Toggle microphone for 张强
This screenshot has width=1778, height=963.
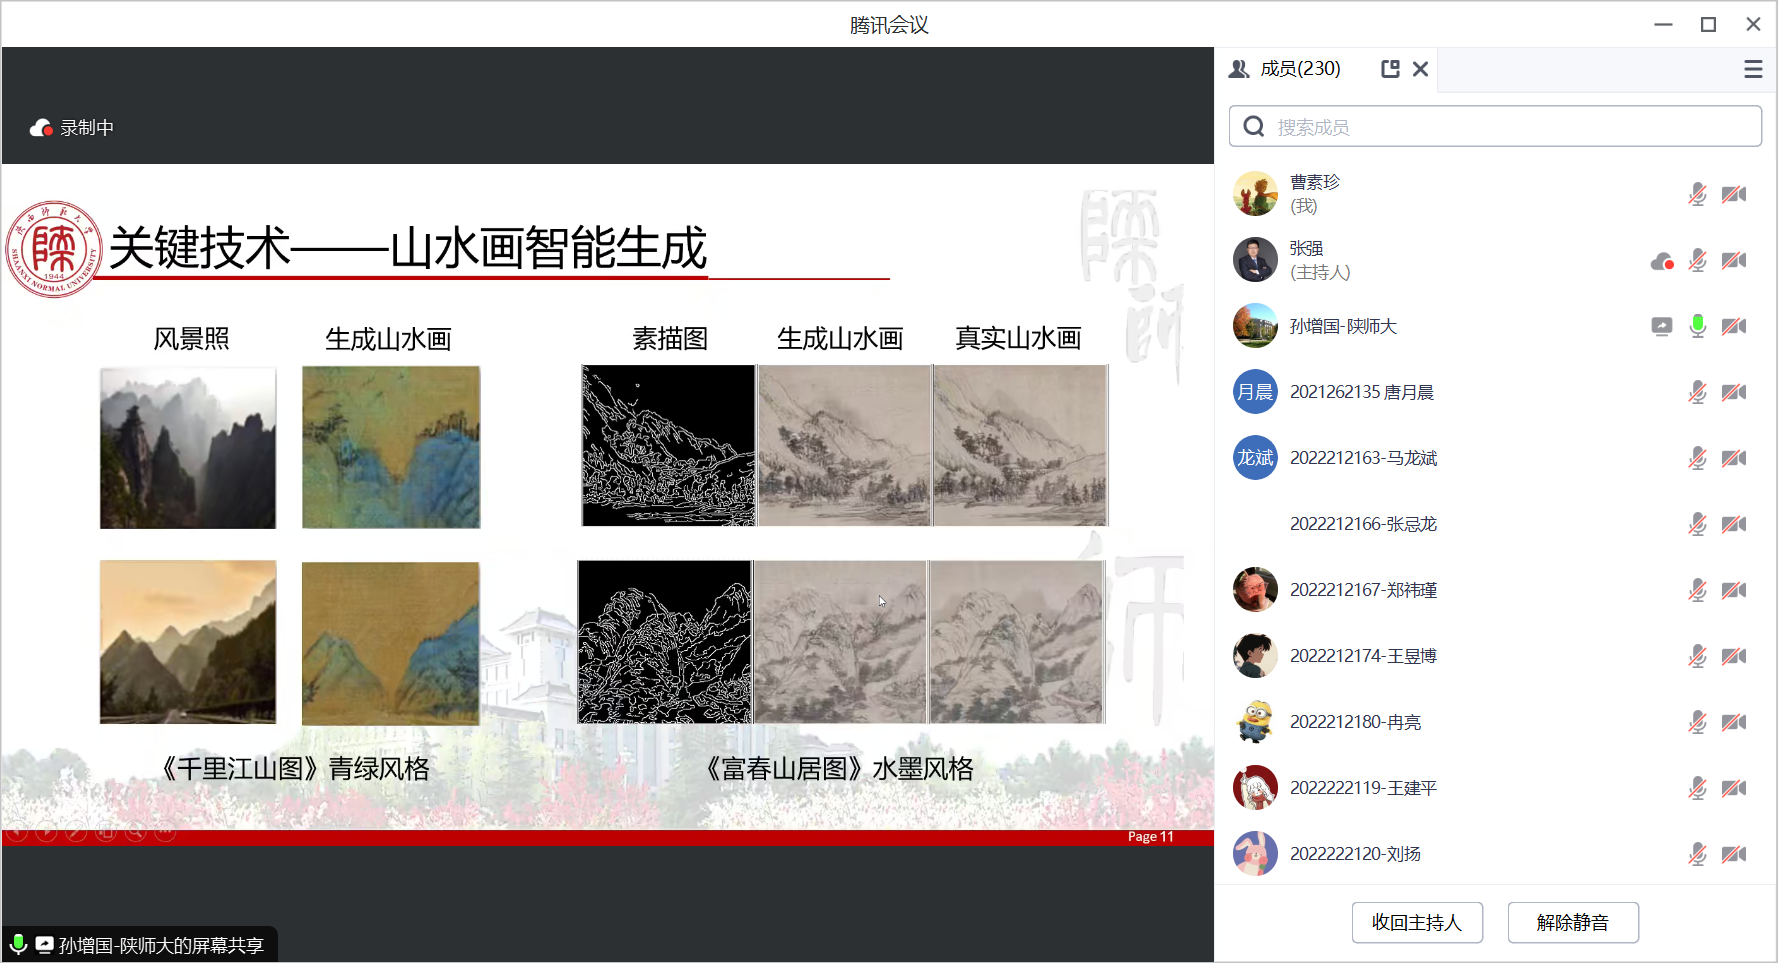[1697, 260]
